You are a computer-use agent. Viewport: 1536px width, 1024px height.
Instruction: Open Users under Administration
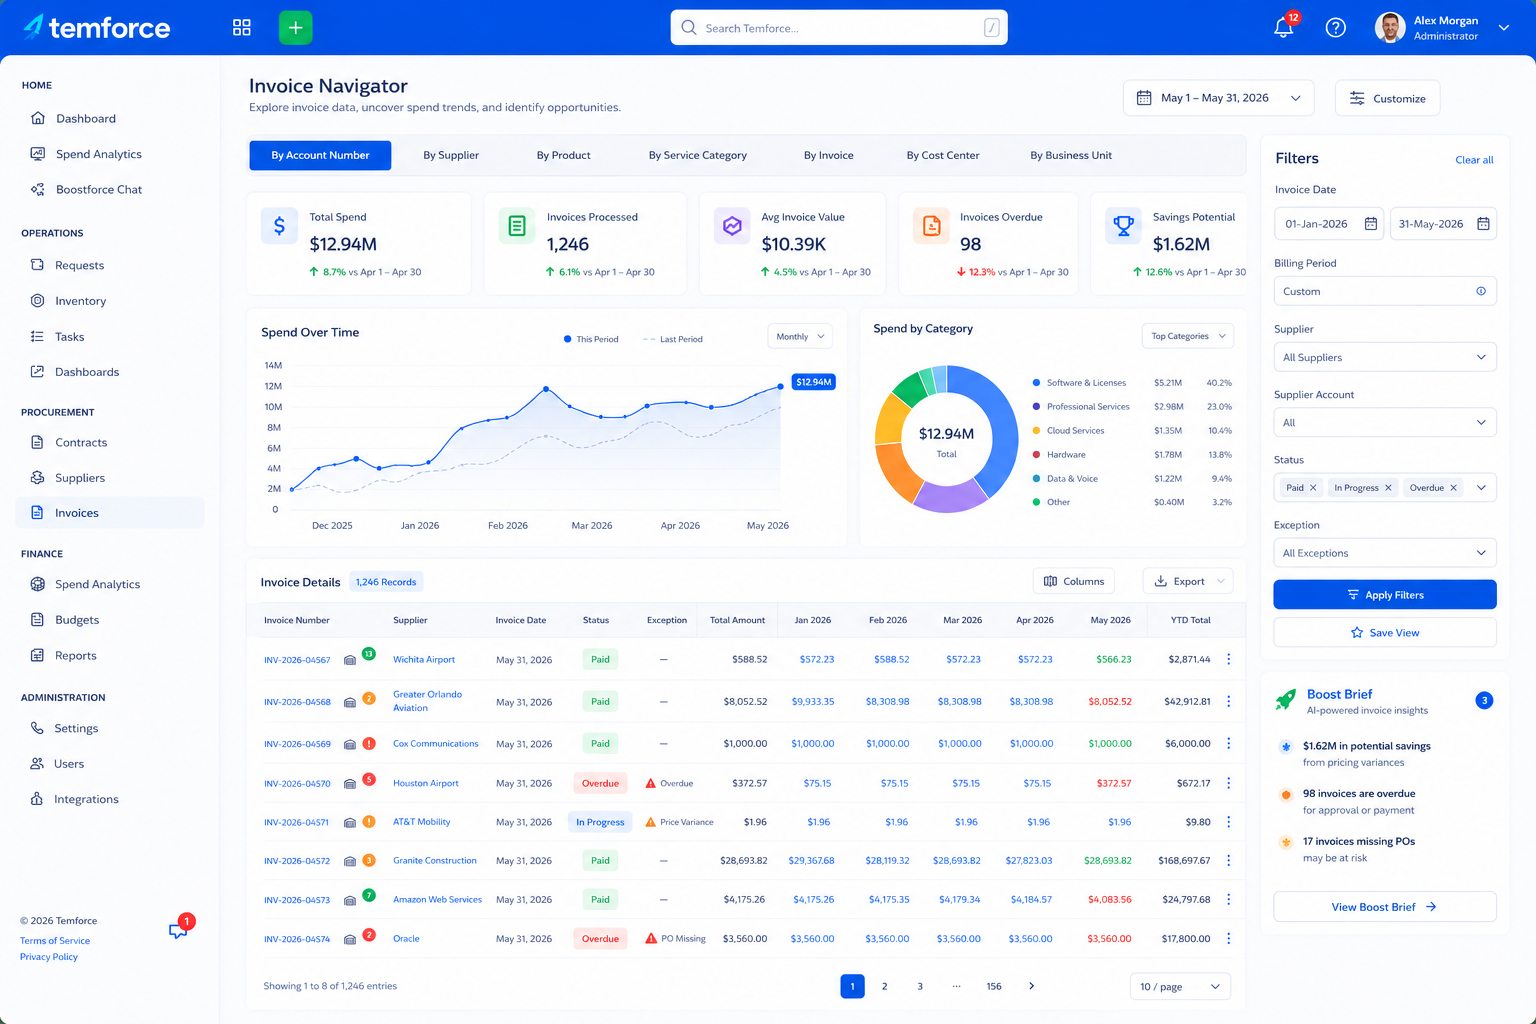(x=69, y=764)
